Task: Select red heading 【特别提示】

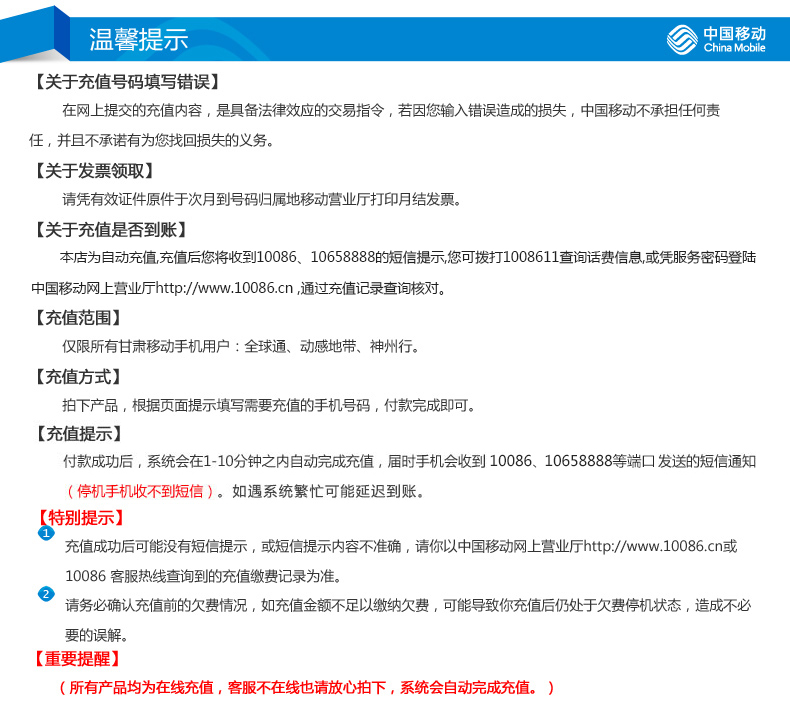Action: [x=81, y=517]
